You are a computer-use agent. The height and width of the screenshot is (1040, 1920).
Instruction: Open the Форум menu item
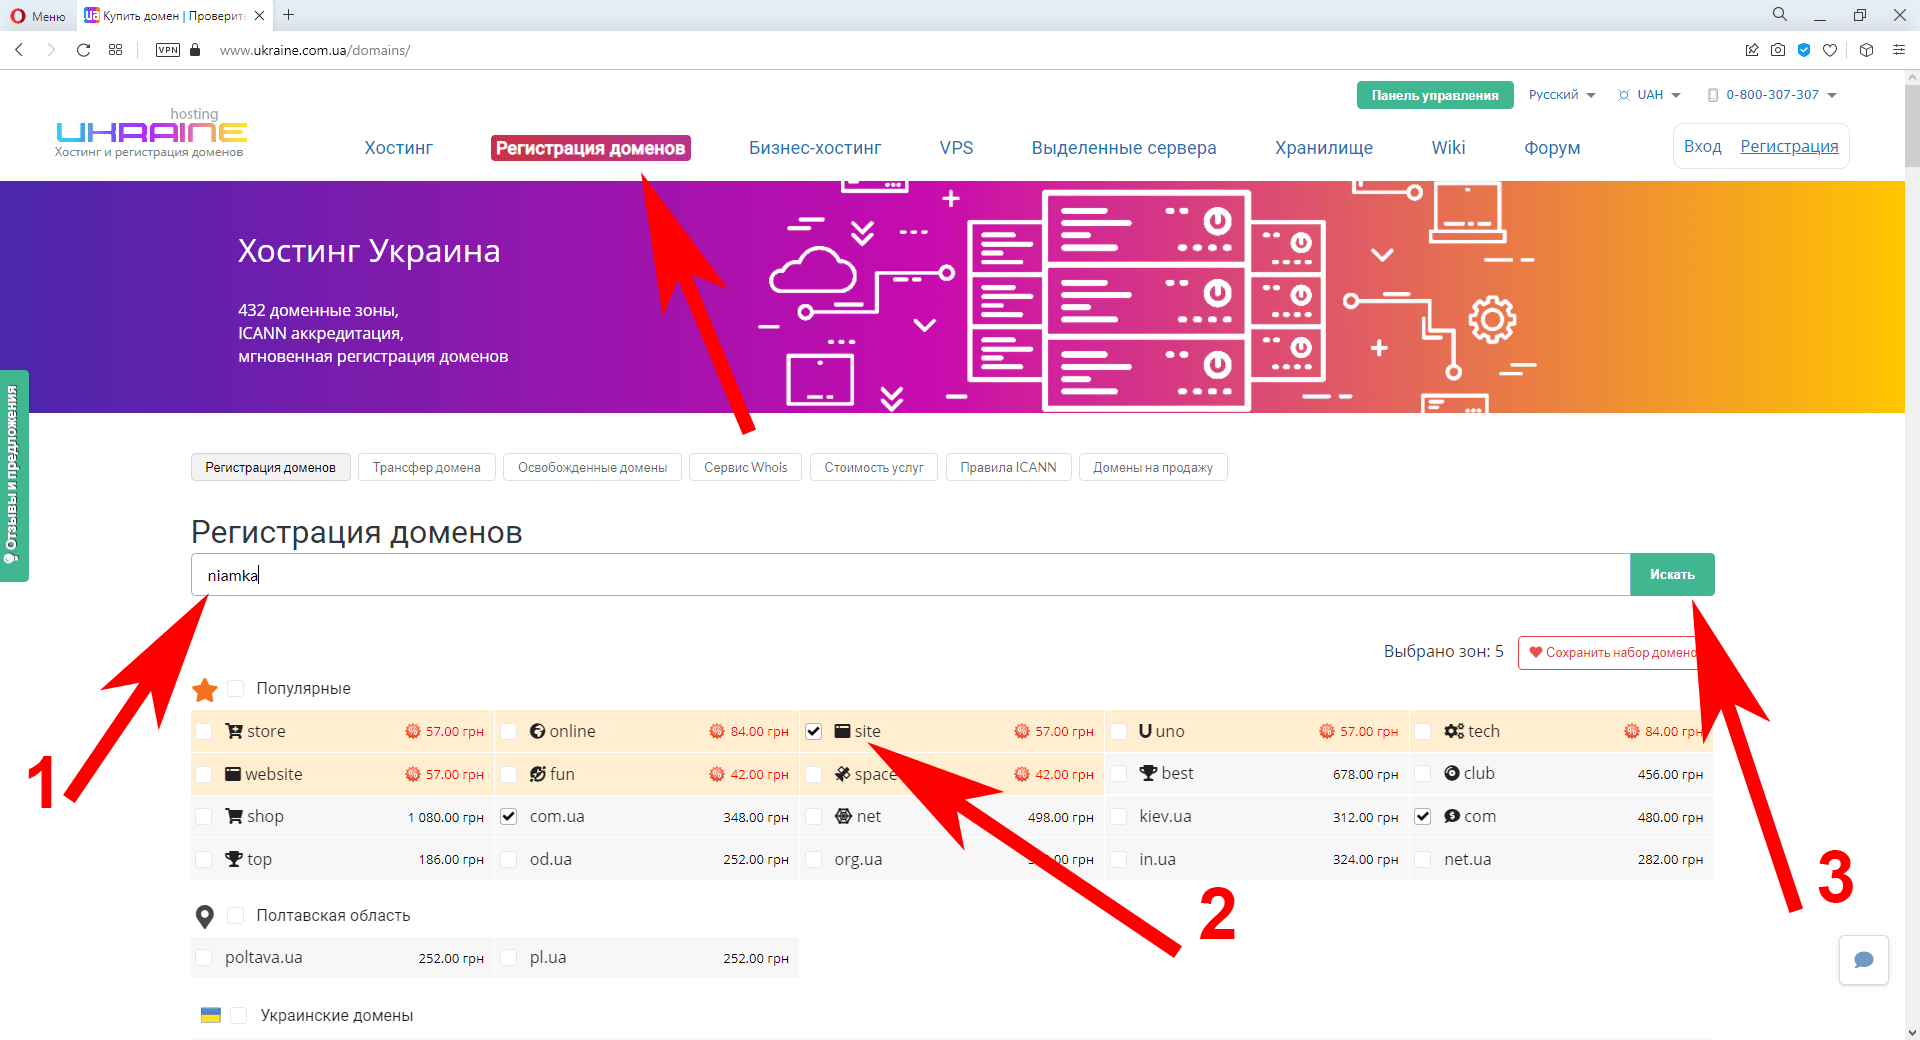click(x=1552, y=148)
